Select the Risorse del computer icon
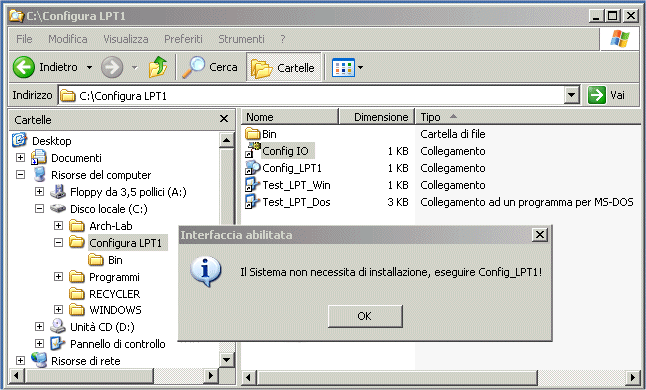Viewport: 646px width, 390px height. coord(40,175)
